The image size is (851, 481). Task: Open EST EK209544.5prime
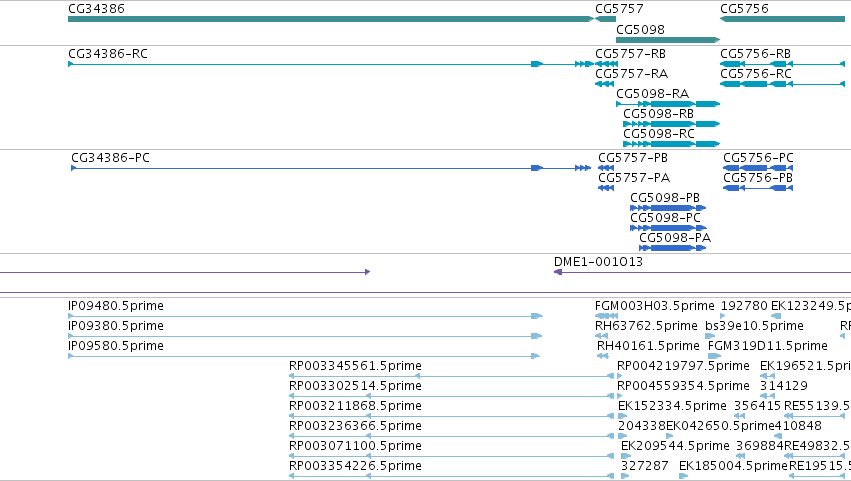click(675, 447)
